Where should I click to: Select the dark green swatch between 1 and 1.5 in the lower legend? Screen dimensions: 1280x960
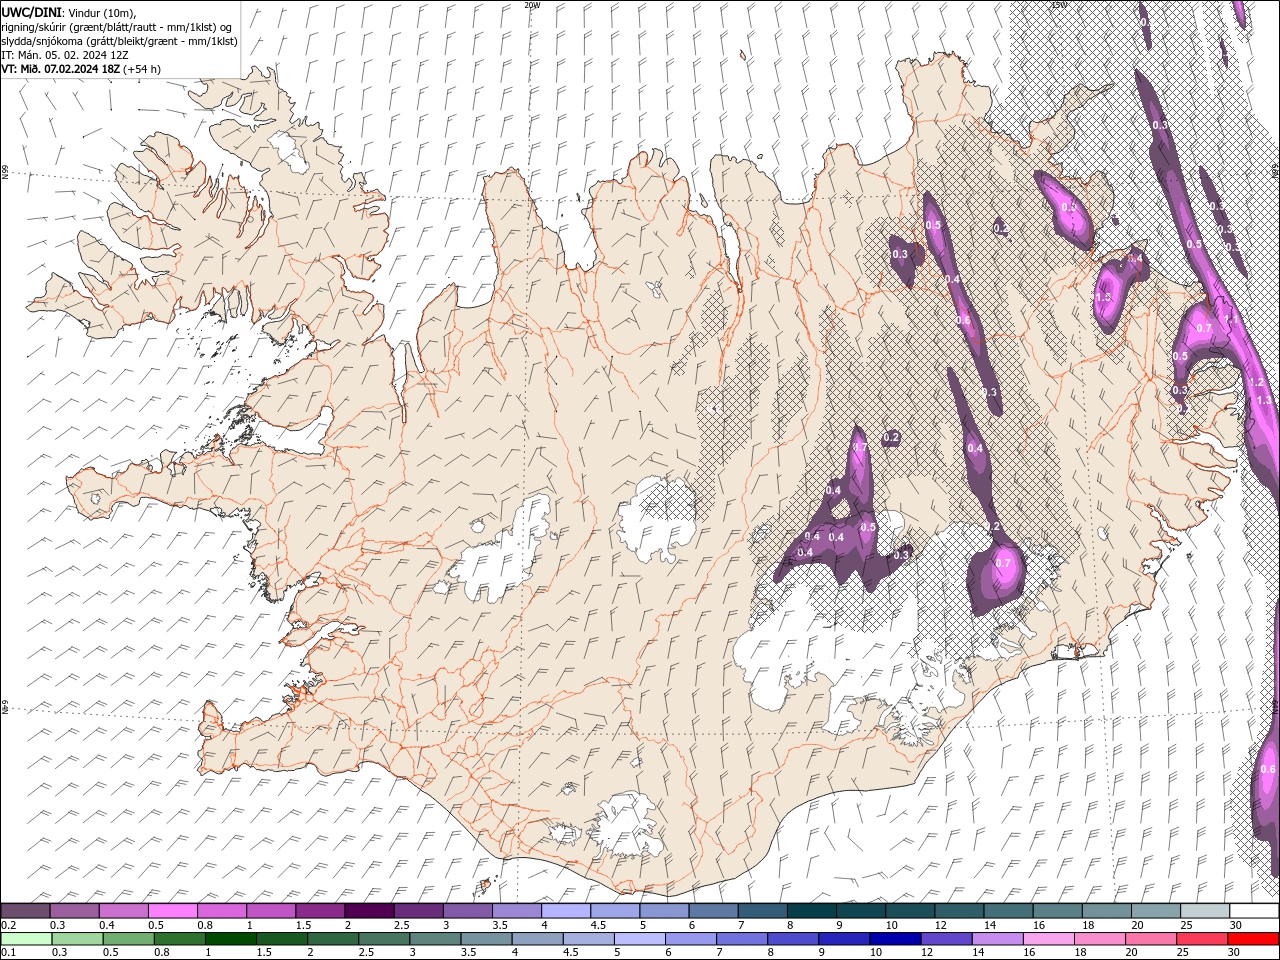pyautogui.click(x=230, y=939)
